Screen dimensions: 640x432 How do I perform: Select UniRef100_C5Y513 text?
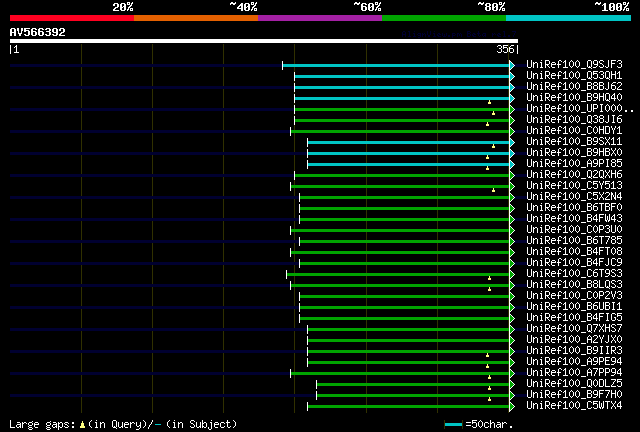pyautogui.click(x=574, y=186)
